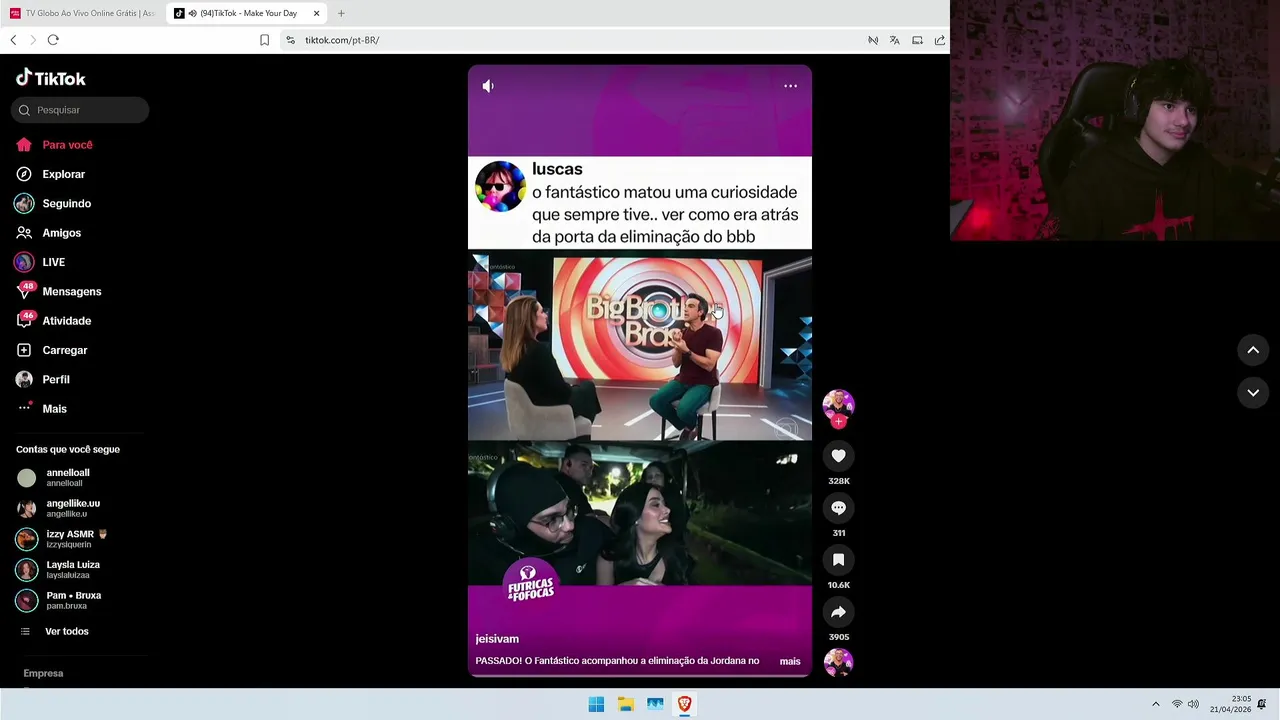
Task: Expand Ver todos followed accounts
Action: click(x=66, y=631)
